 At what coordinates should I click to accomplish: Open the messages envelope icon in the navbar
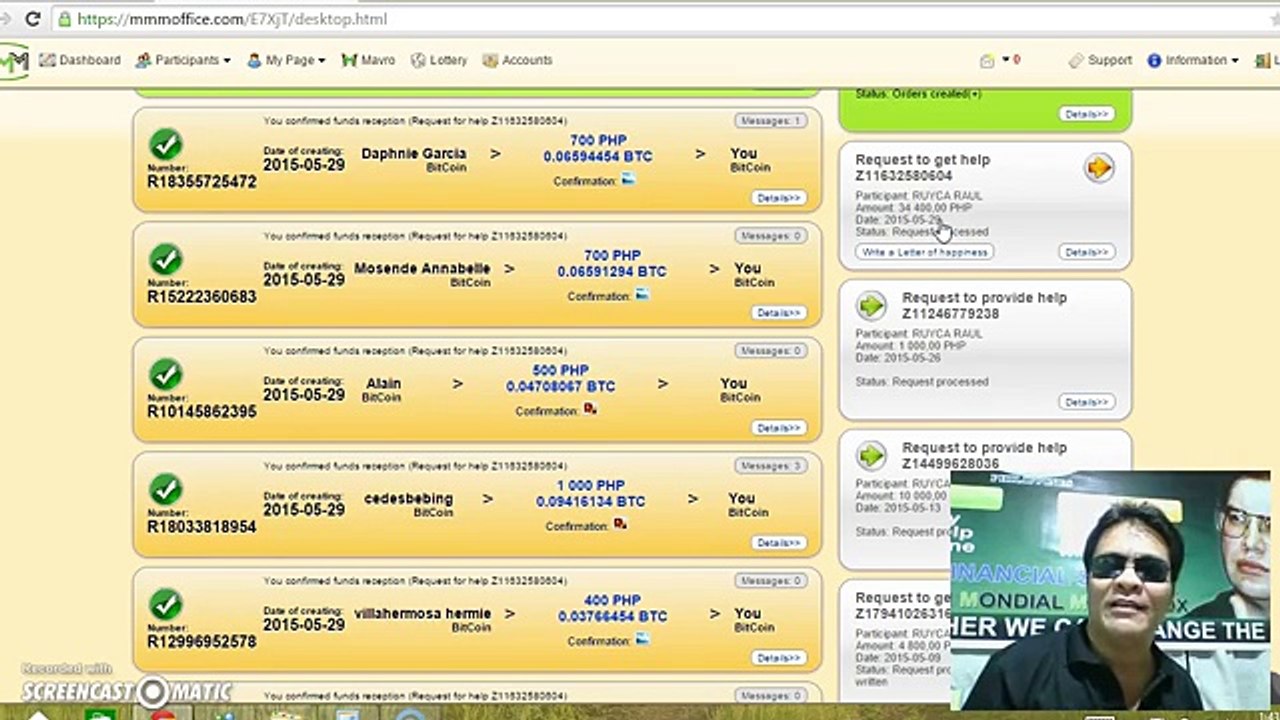tap(987, 61)
